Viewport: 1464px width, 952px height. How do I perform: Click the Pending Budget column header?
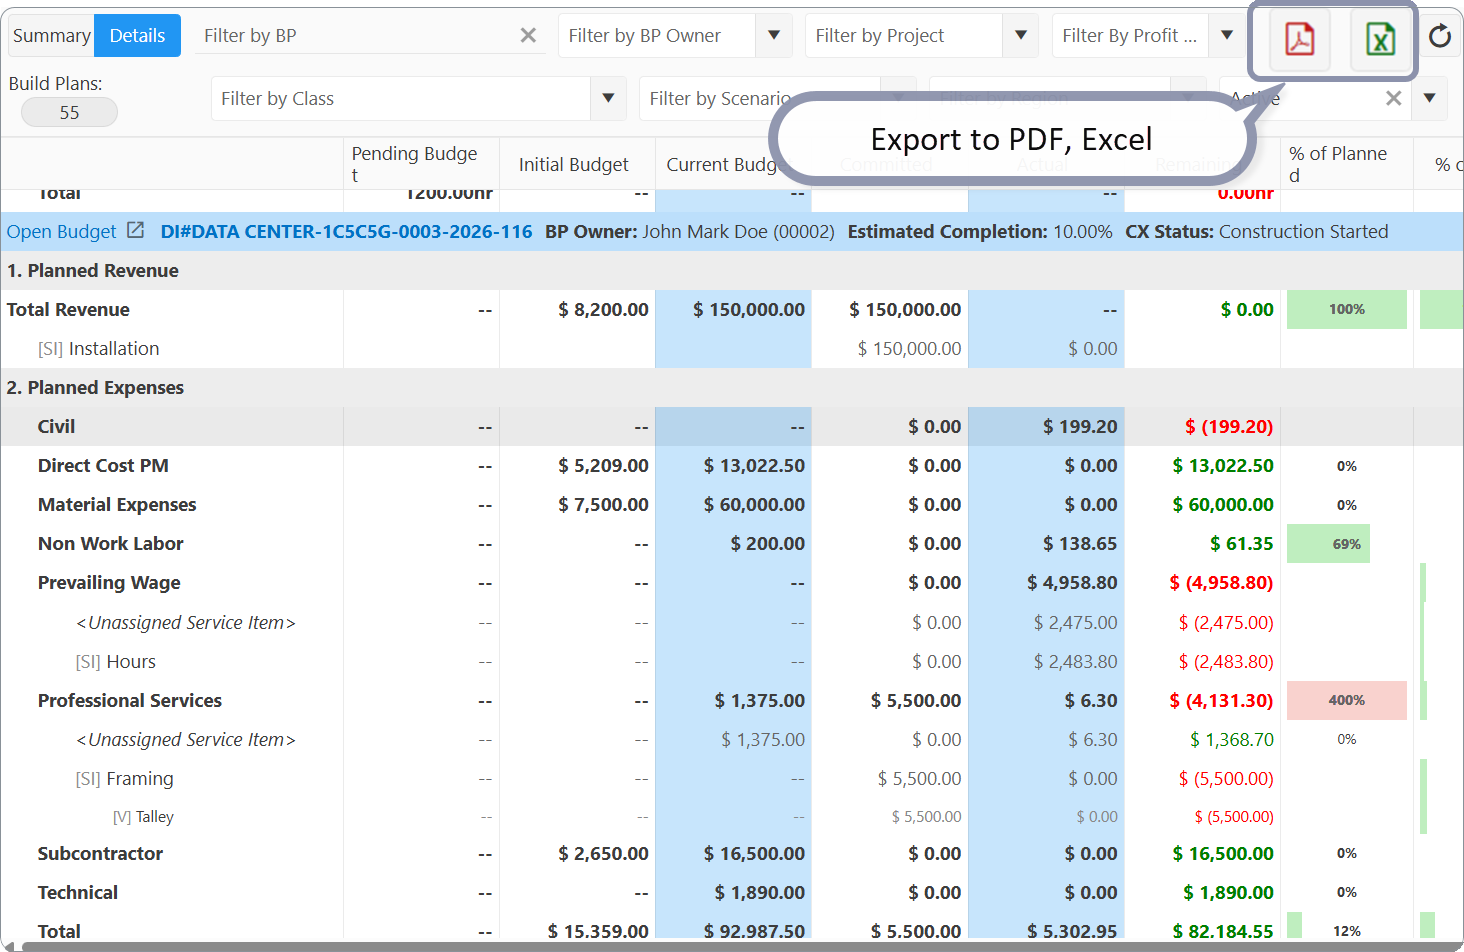click(x=421, y=164)
